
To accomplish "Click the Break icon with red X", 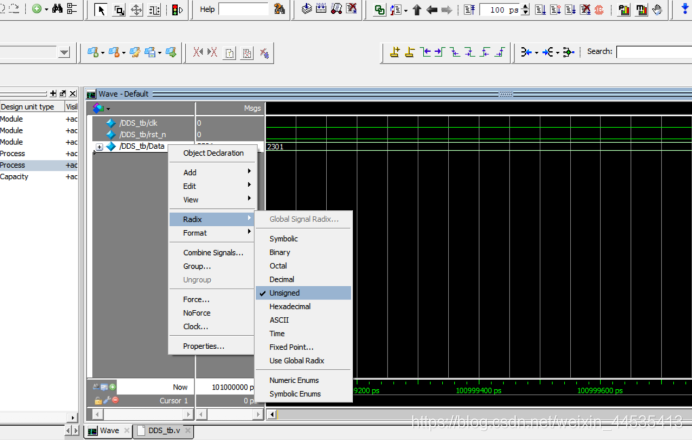I will 585,10.
